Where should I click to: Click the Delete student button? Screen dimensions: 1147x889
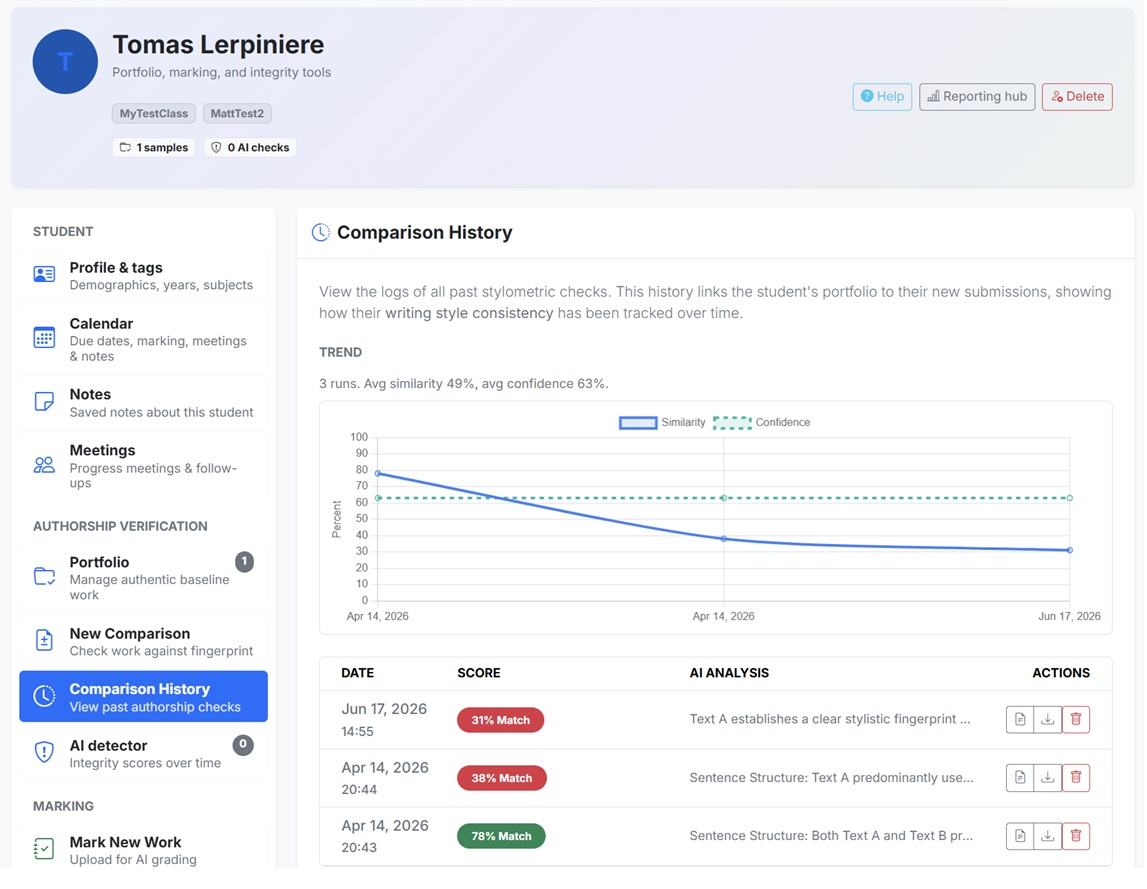tap(1077, 97)
